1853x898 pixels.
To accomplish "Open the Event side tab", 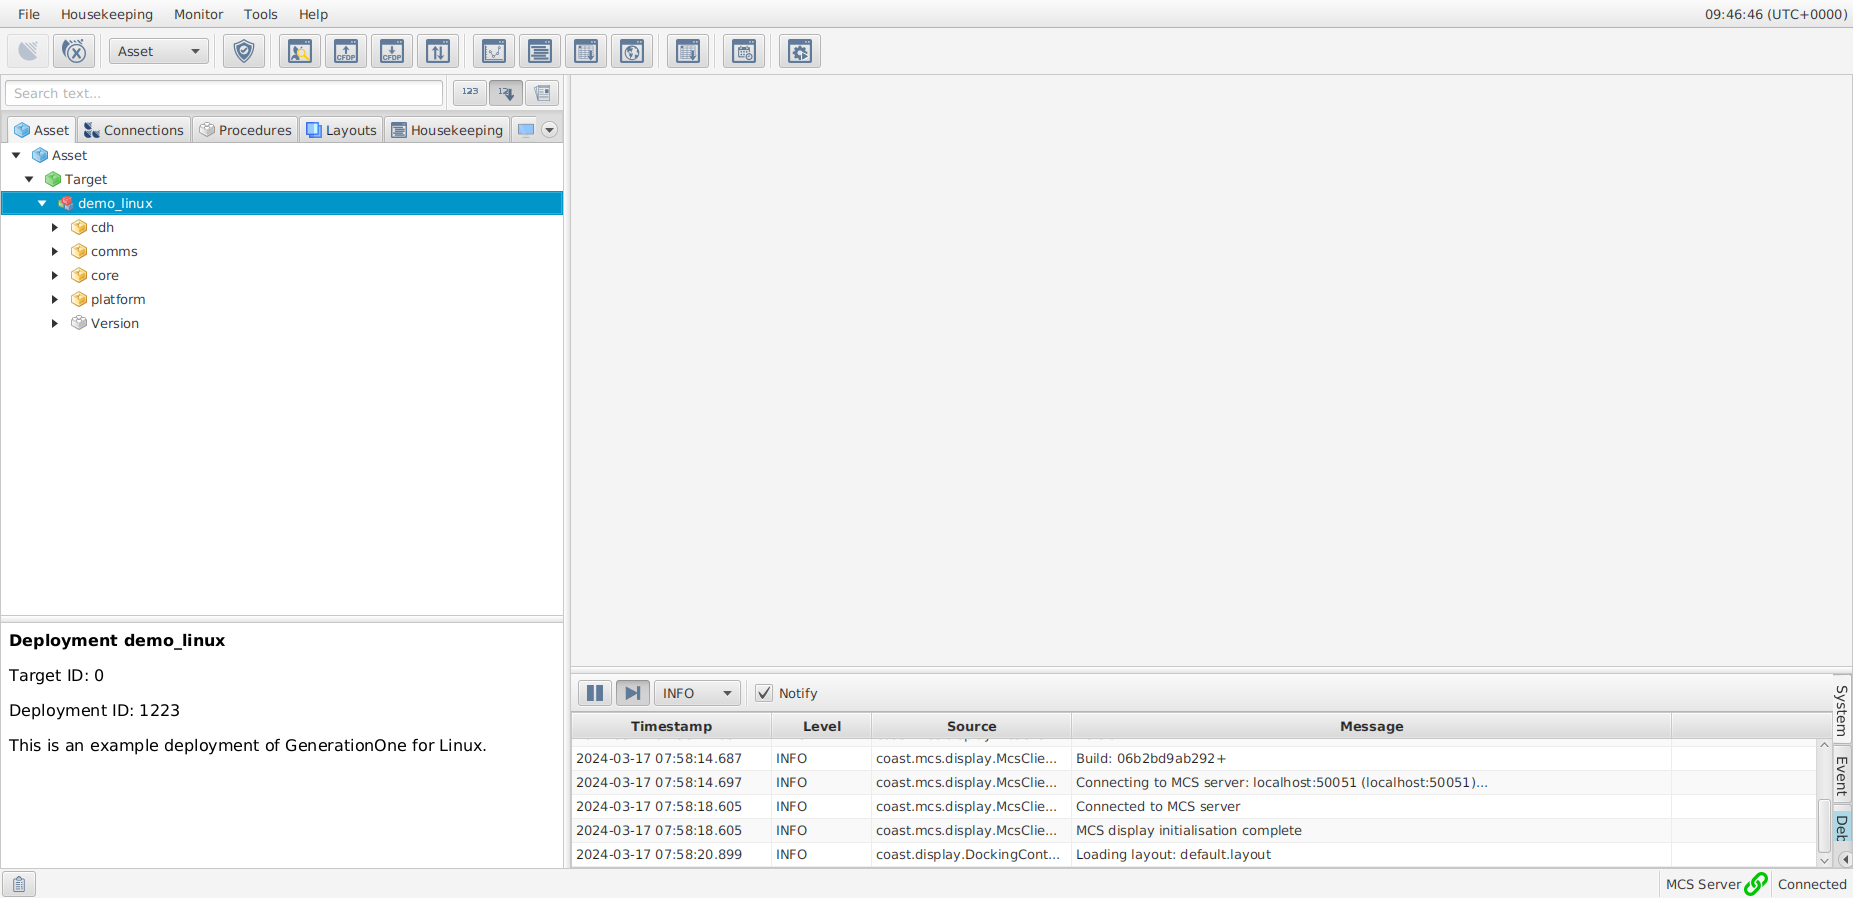I will tap(1842, 776).
